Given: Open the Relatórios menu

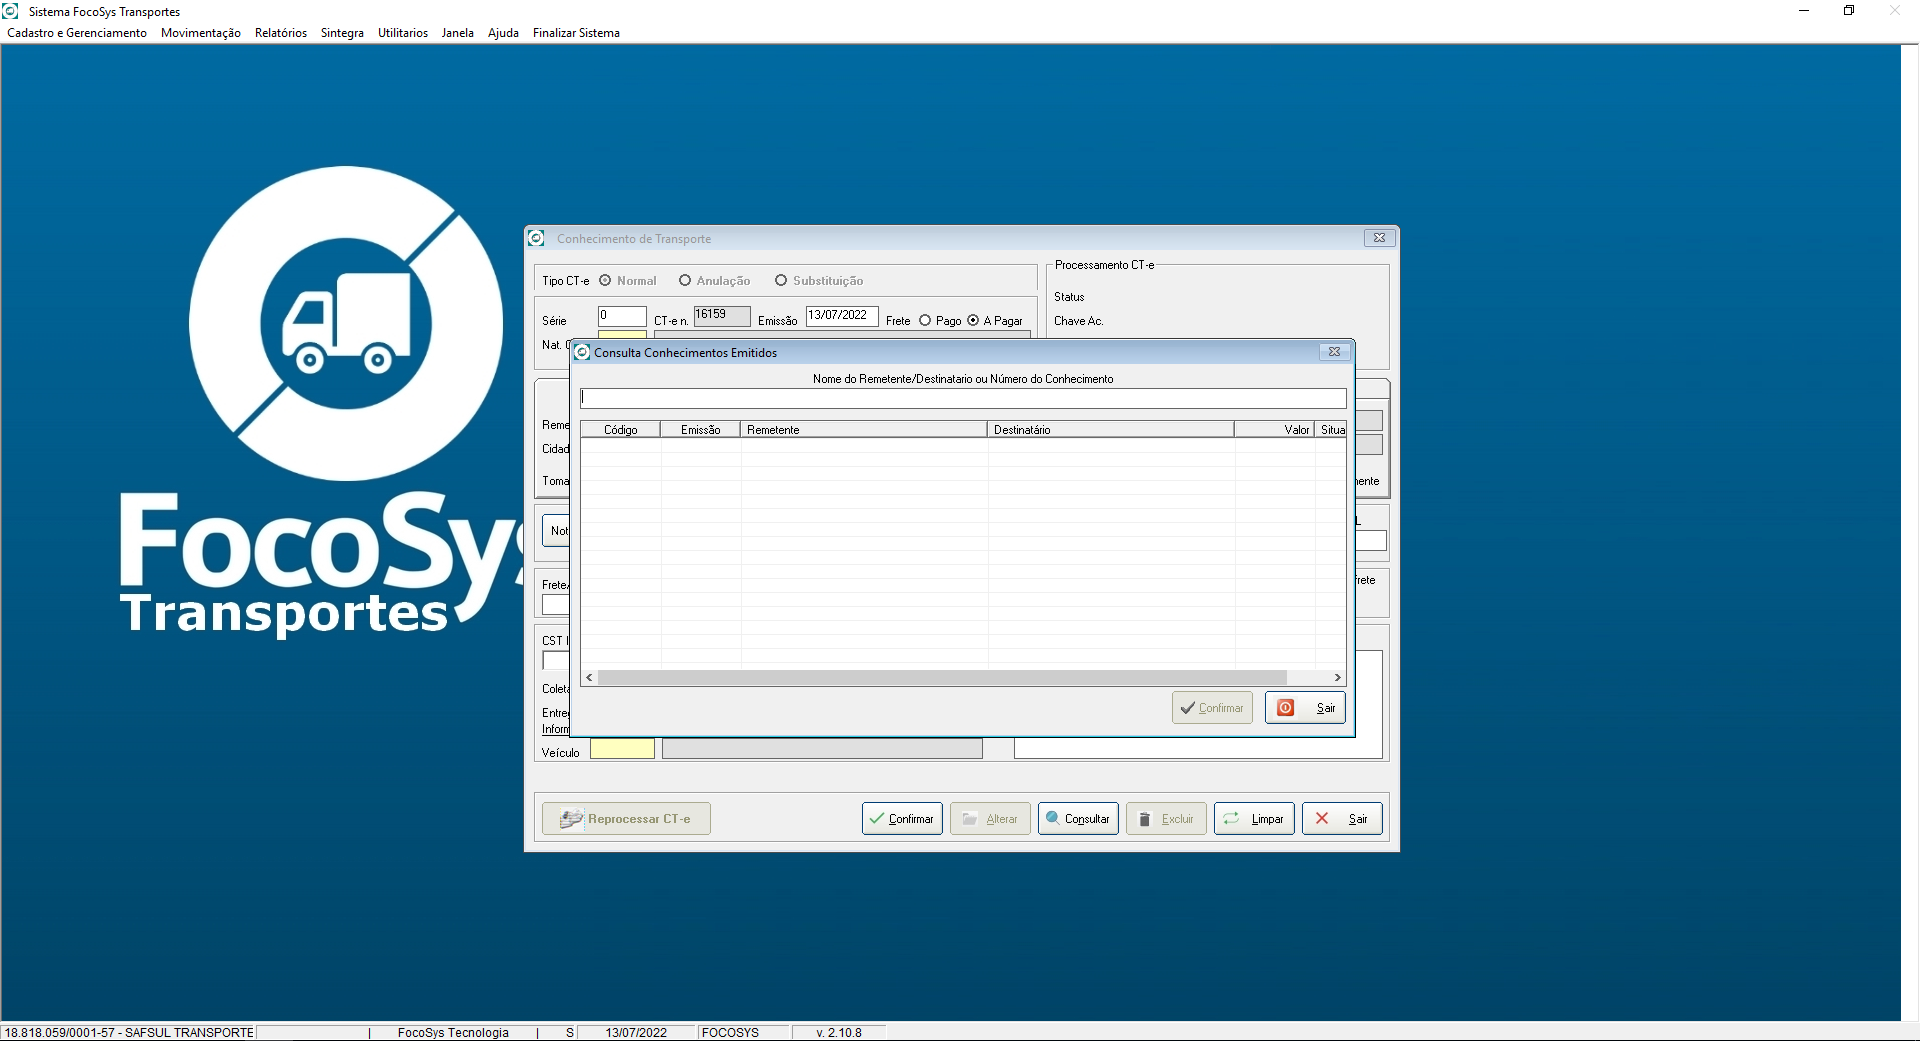Looking at the screenshot, I should coord(281,33).
